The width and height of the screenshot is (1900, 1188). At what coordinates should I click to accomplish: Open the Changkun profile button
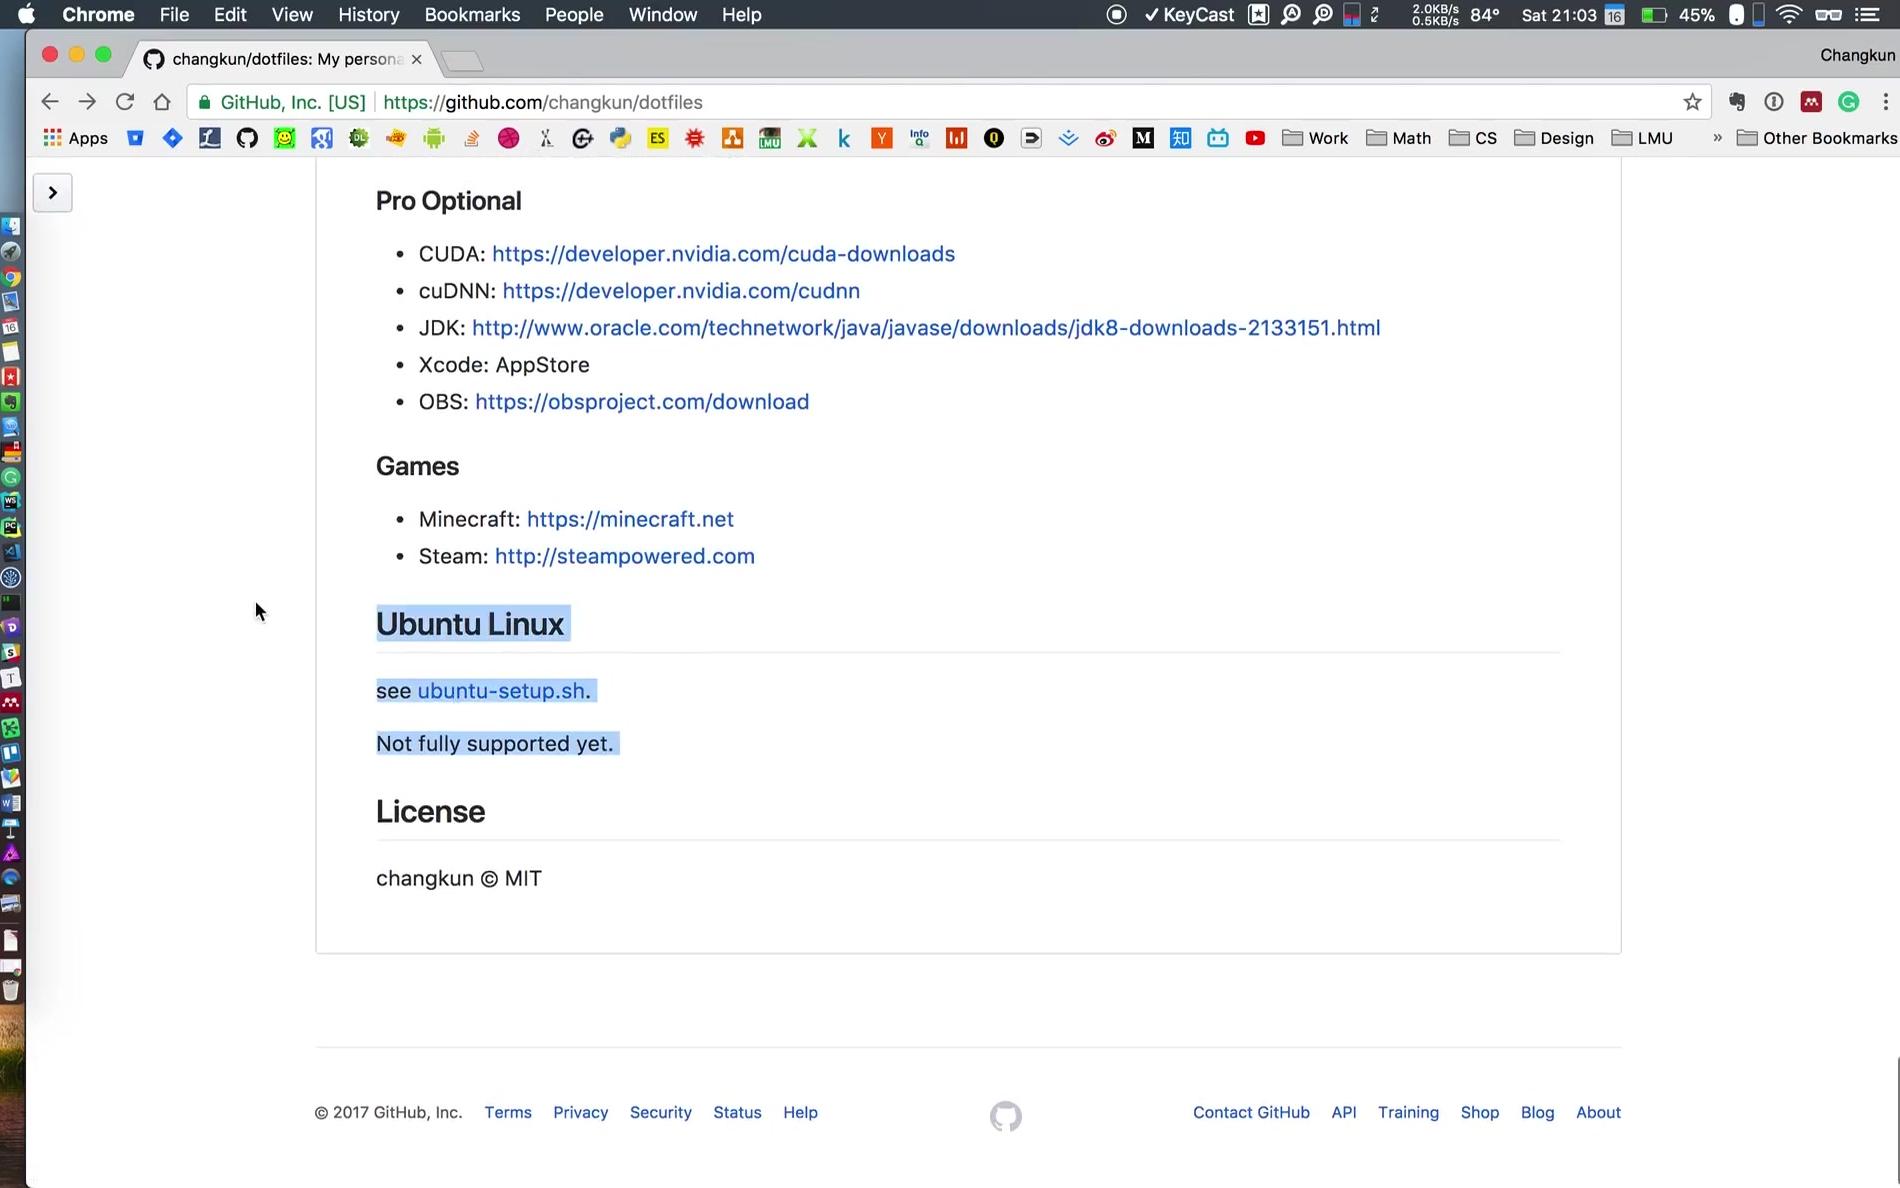(1857, 55)
